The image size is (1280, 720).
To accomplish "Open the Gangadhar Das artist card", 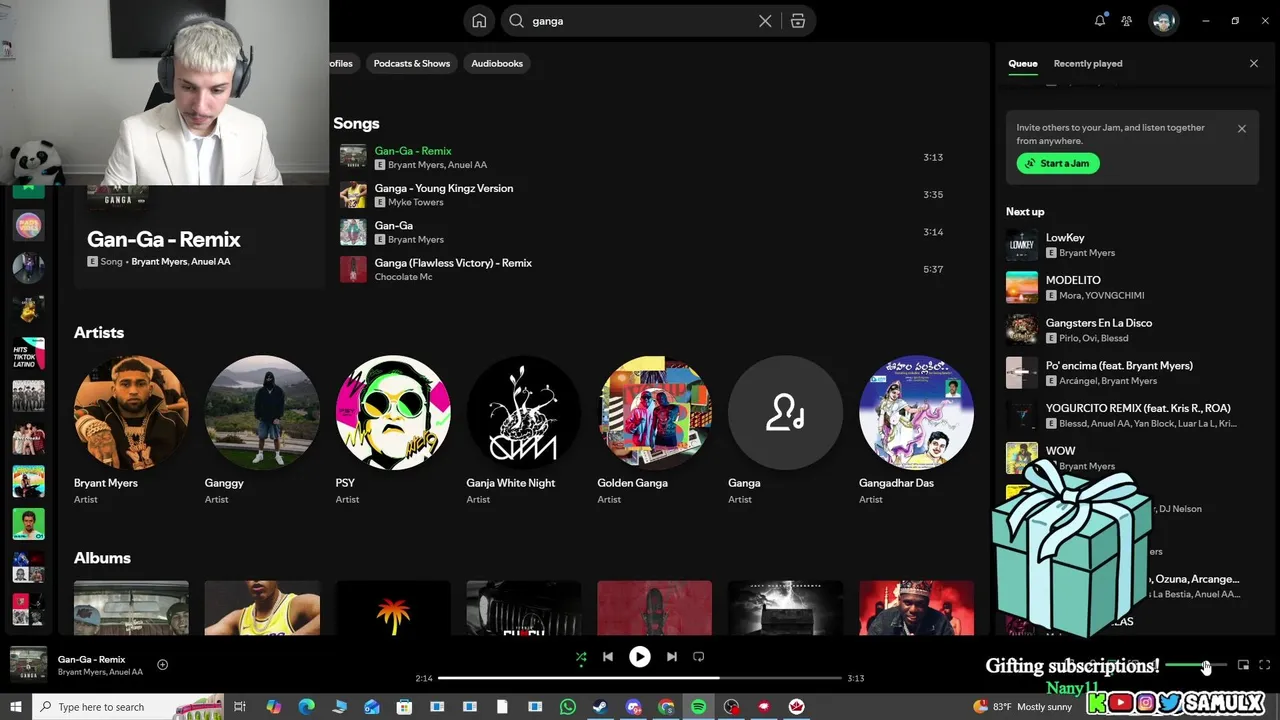I will click(916, 429).
